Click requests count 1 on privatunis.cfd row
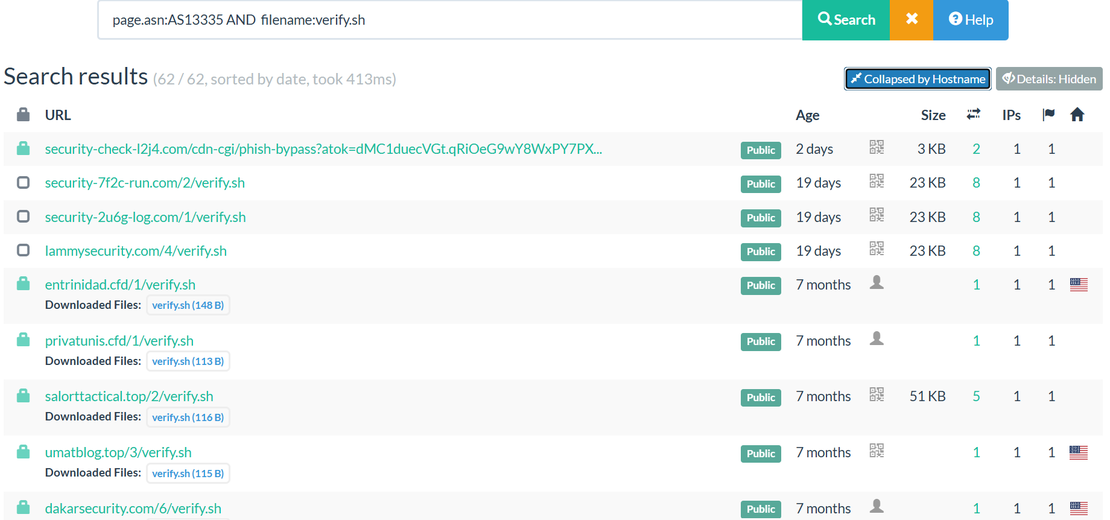 pyautogui.click(x=977, y=341)
